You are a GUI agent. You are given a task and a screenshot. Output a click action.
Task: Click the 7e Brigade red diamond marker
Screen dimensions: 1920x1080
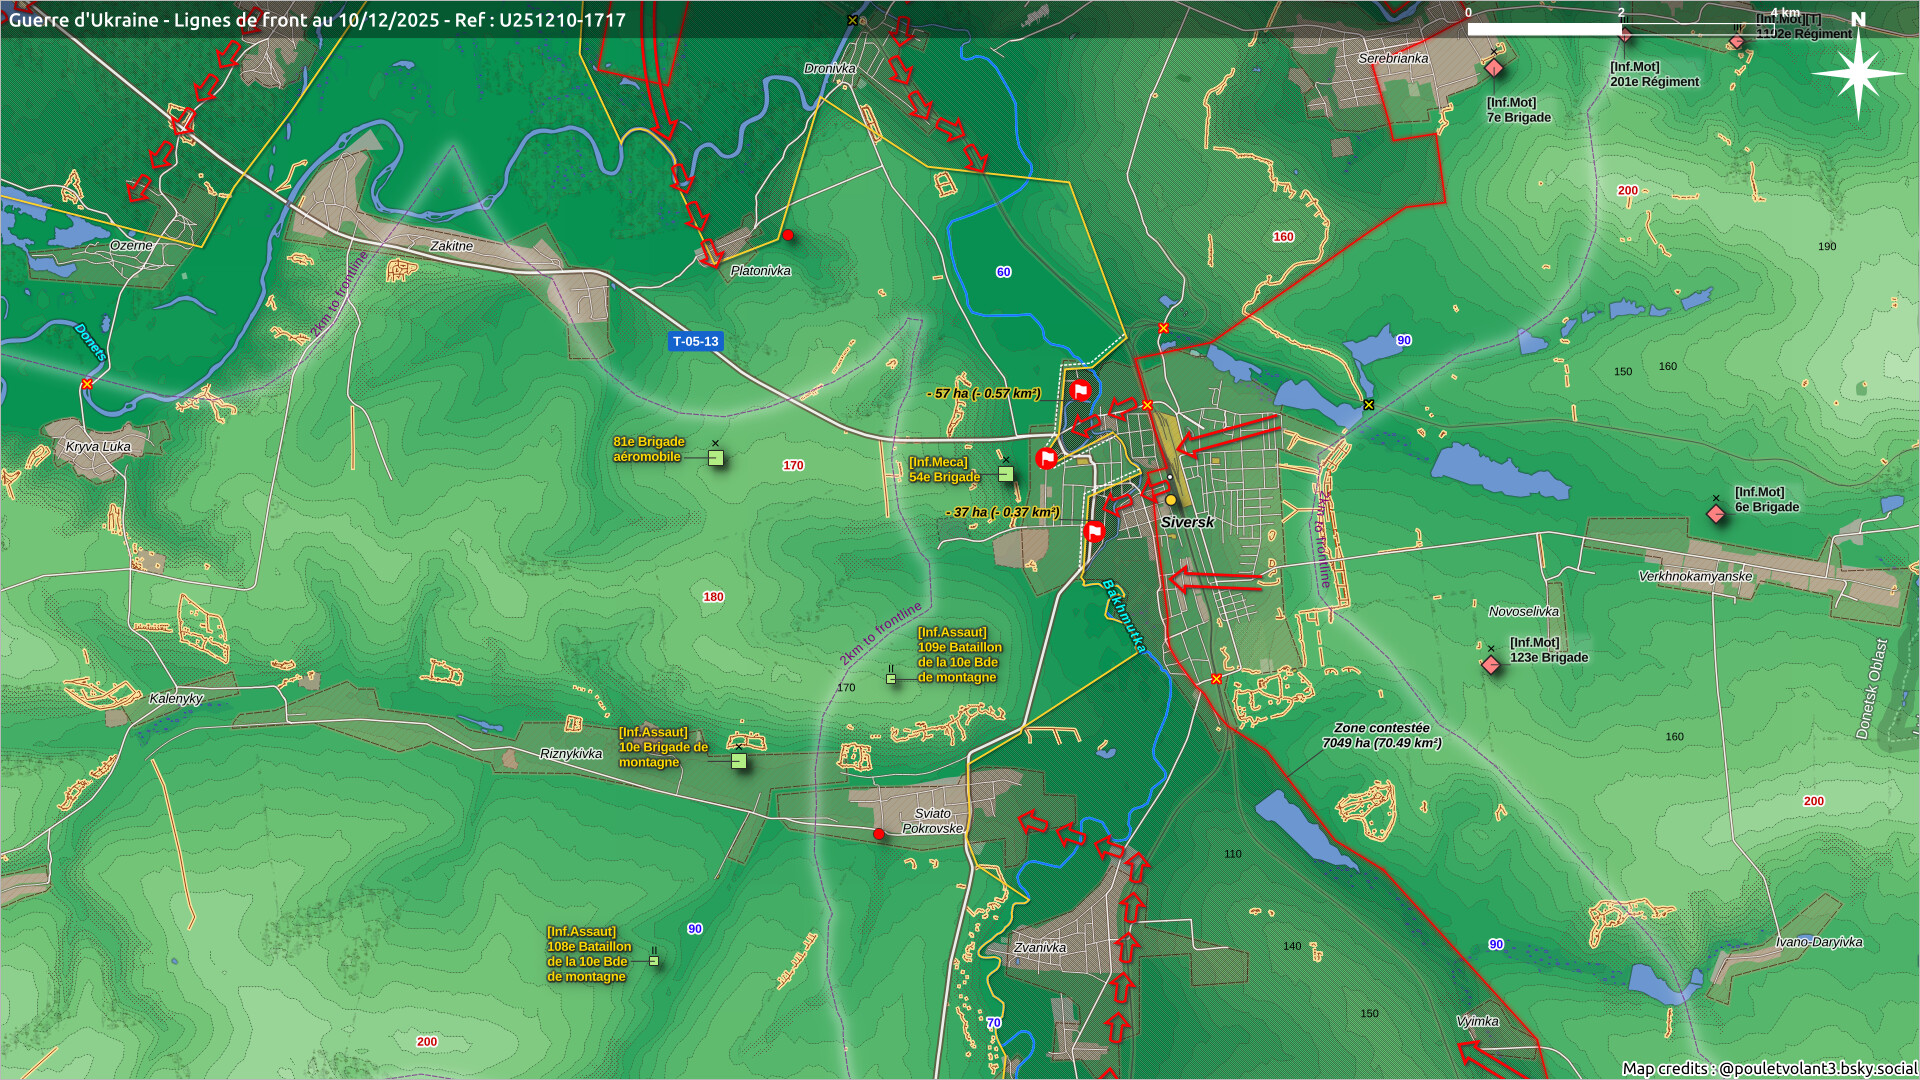(x=1494, y=68)
